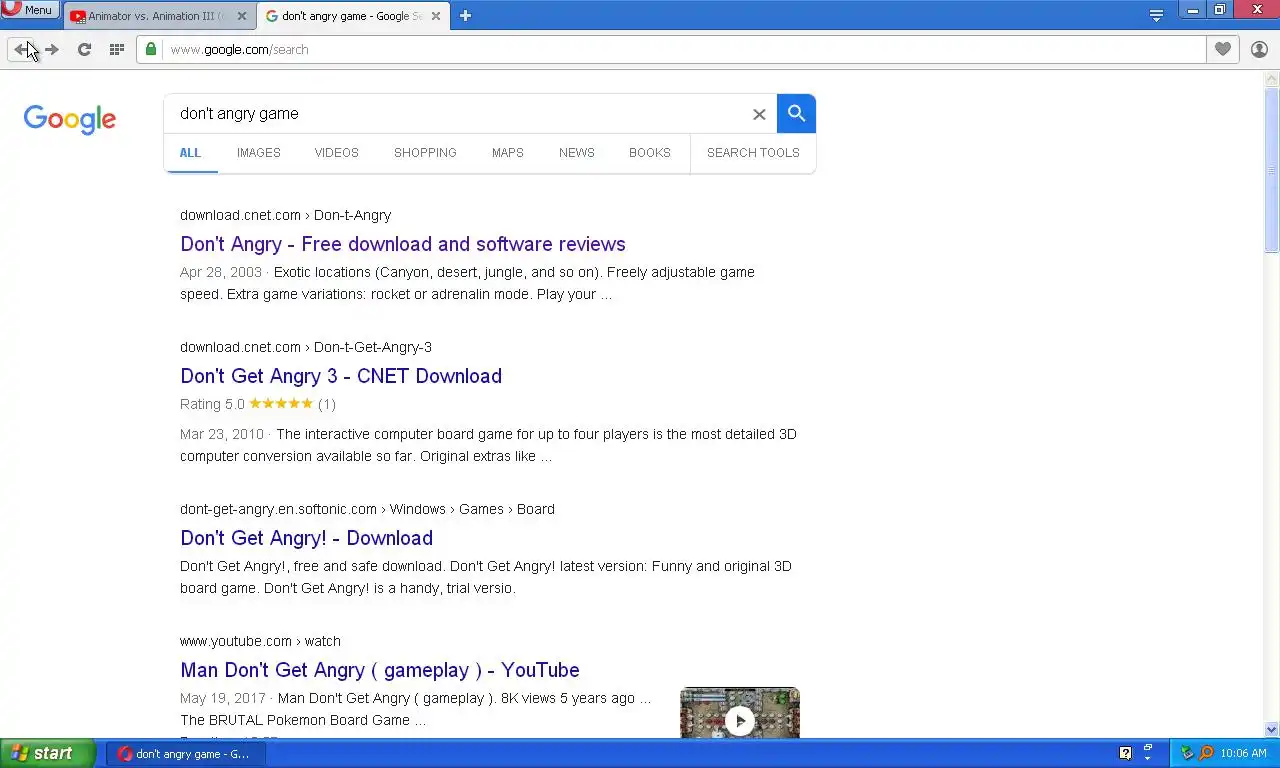Viewport: 1280px width, 768px height.
Task: Open the tab menu icon in title bar
Action: point(1156,15)
